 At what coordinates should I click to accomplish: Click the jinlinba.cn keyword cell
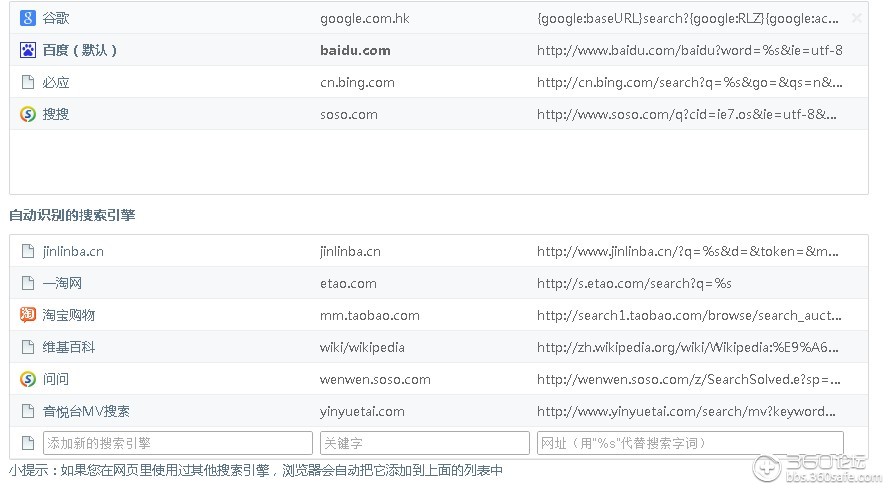click(350, 251)
